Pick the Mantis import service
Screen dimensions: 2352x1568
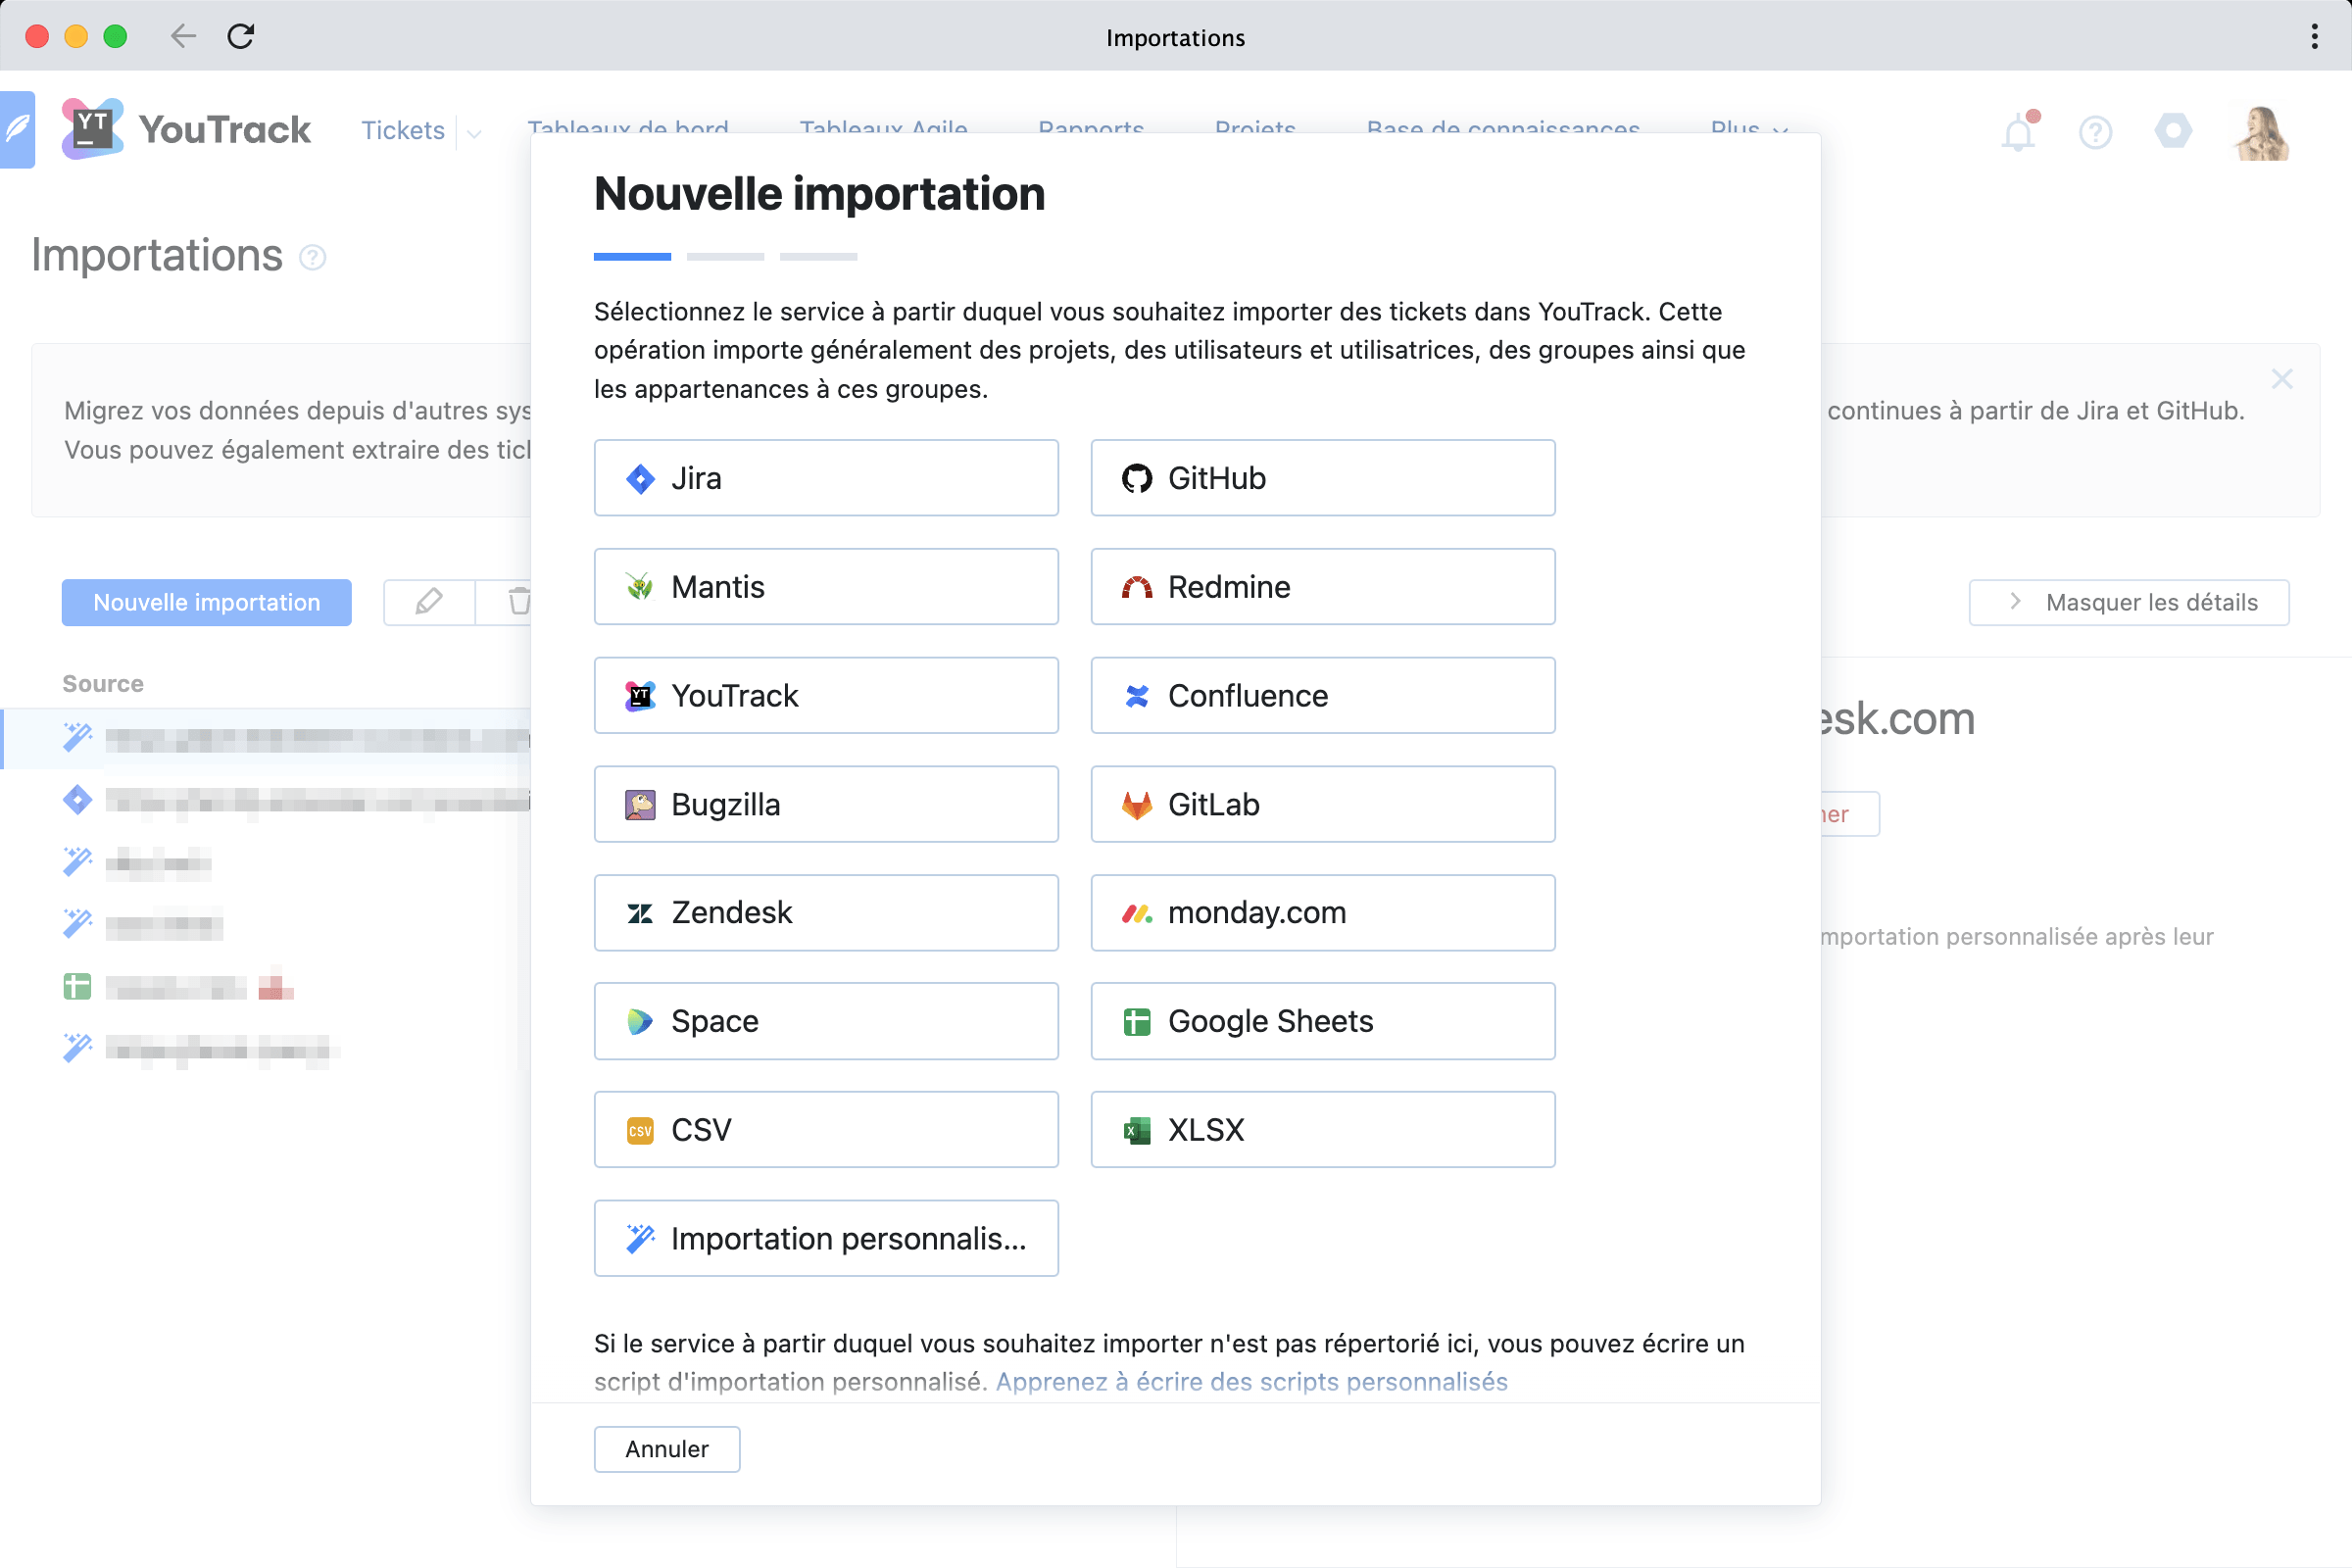(x=825, y=587)
